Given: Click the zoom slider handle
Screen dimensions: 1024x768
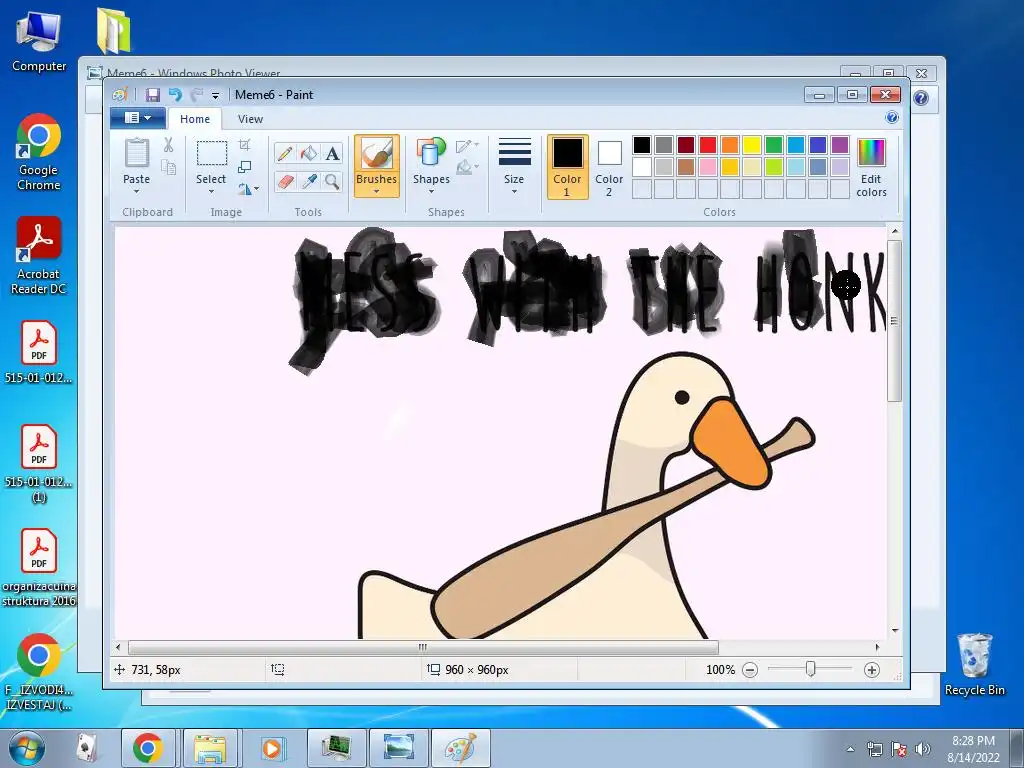Looking at the screenshot, I should [810, 669].
